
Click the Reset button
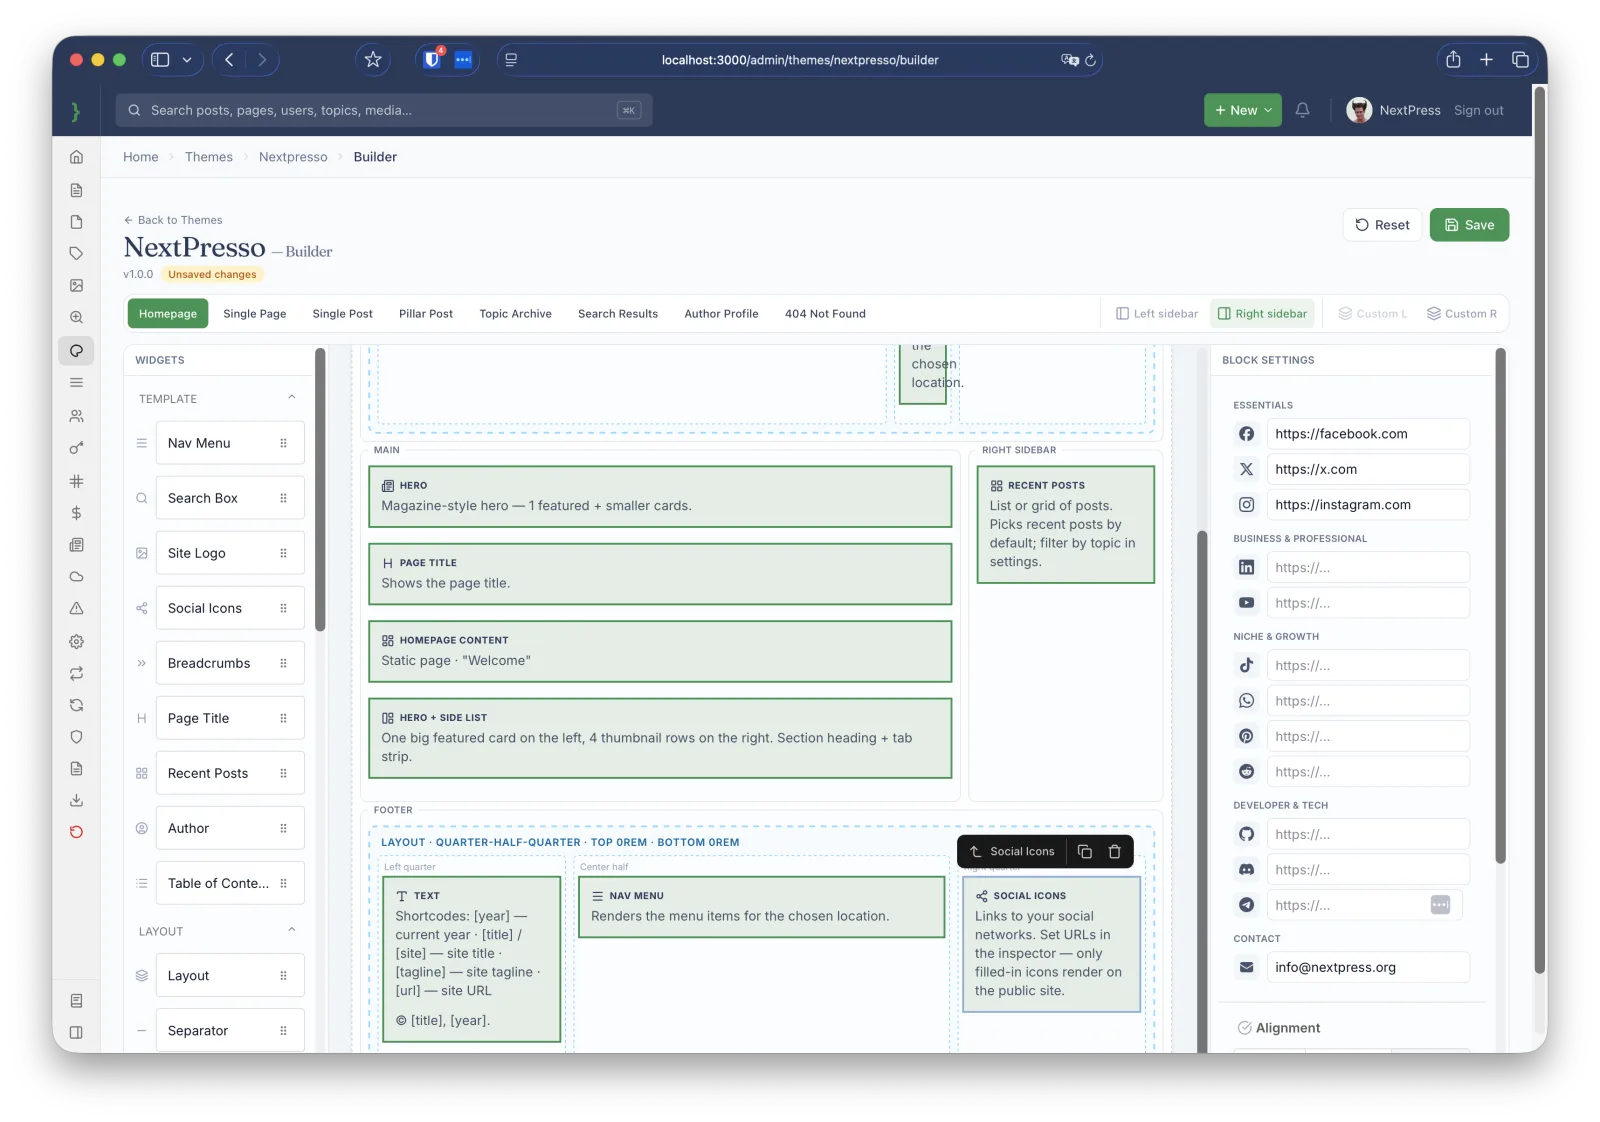click(x=1382, y=225)
